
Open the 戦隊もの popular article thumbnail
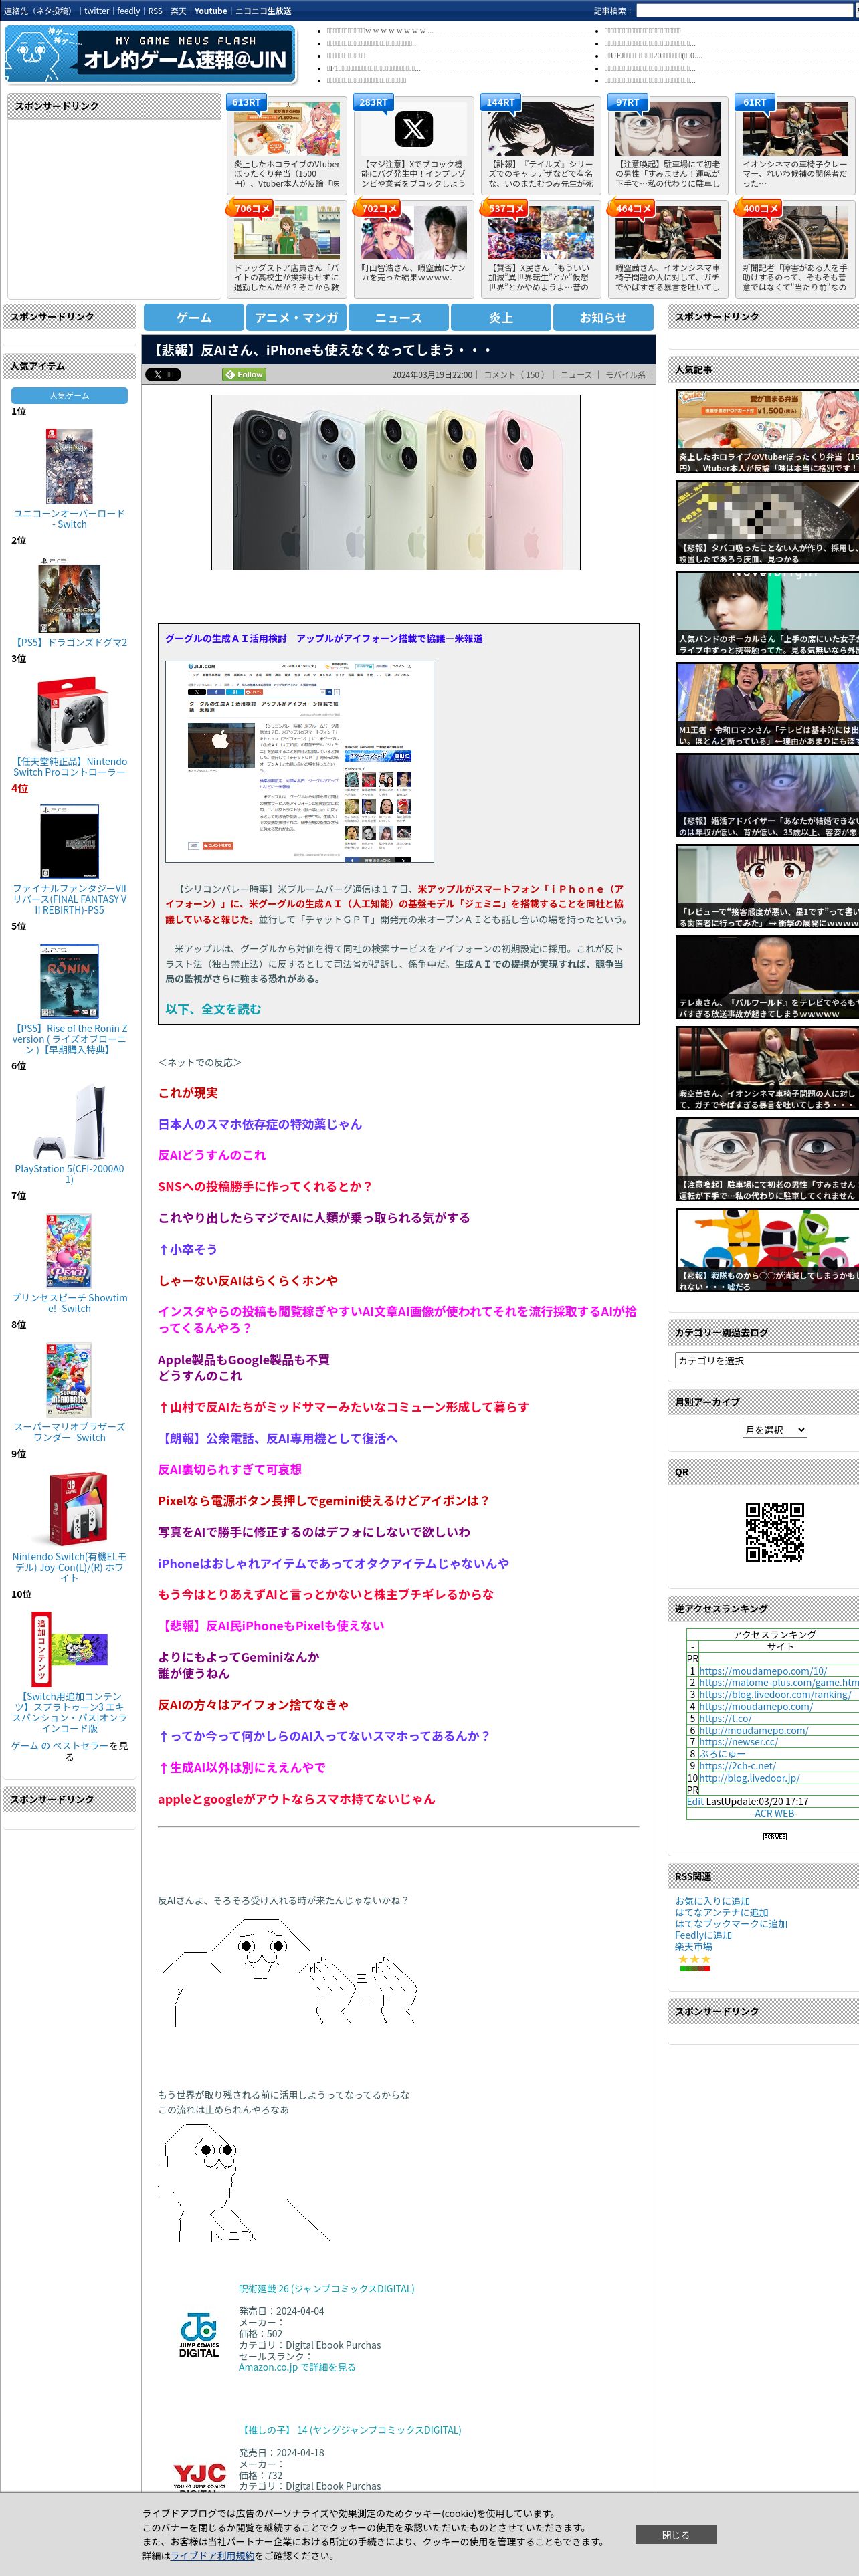click(767, 1250)
